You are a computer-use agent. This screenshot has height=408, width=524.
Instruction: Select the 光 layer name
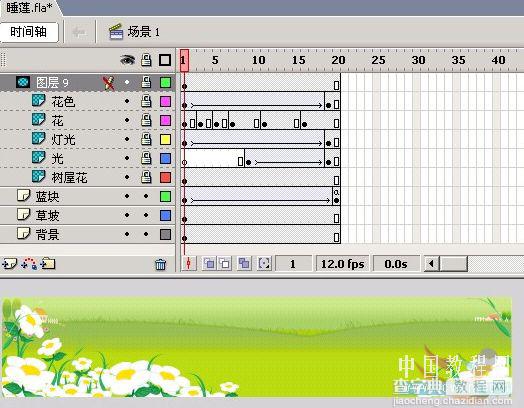57,158
